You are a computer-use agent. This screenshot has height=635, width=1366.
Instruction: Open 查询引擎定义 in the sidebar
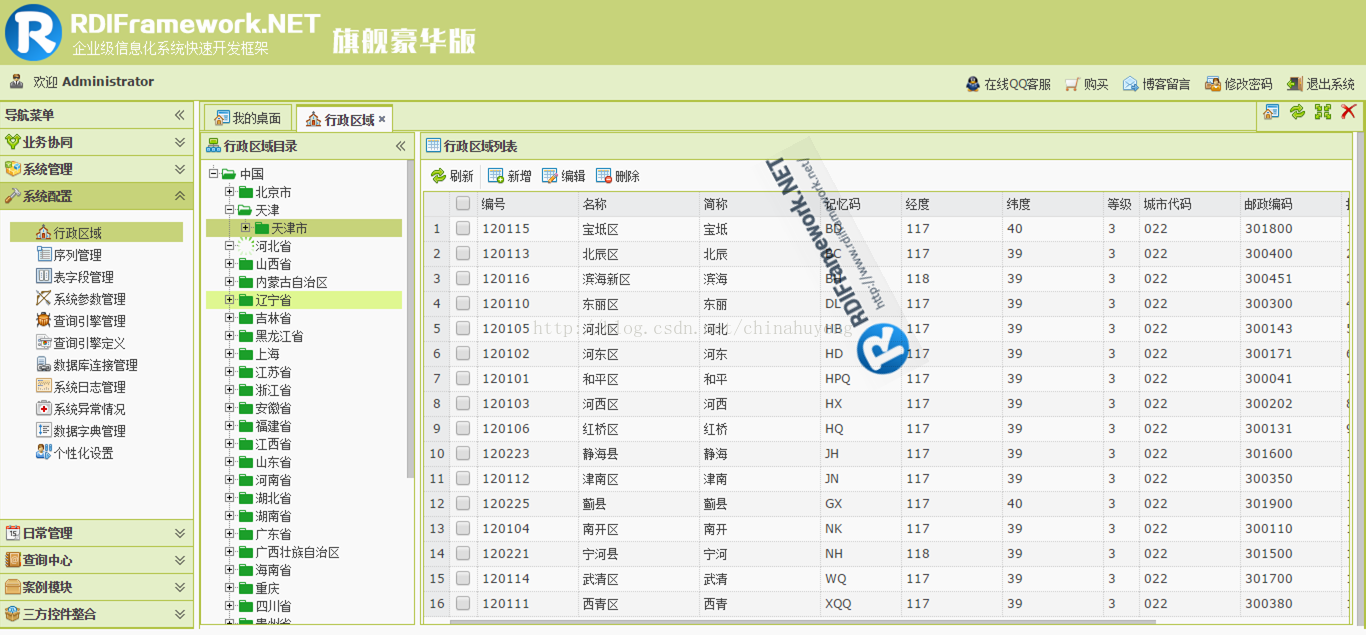[81, 343]
